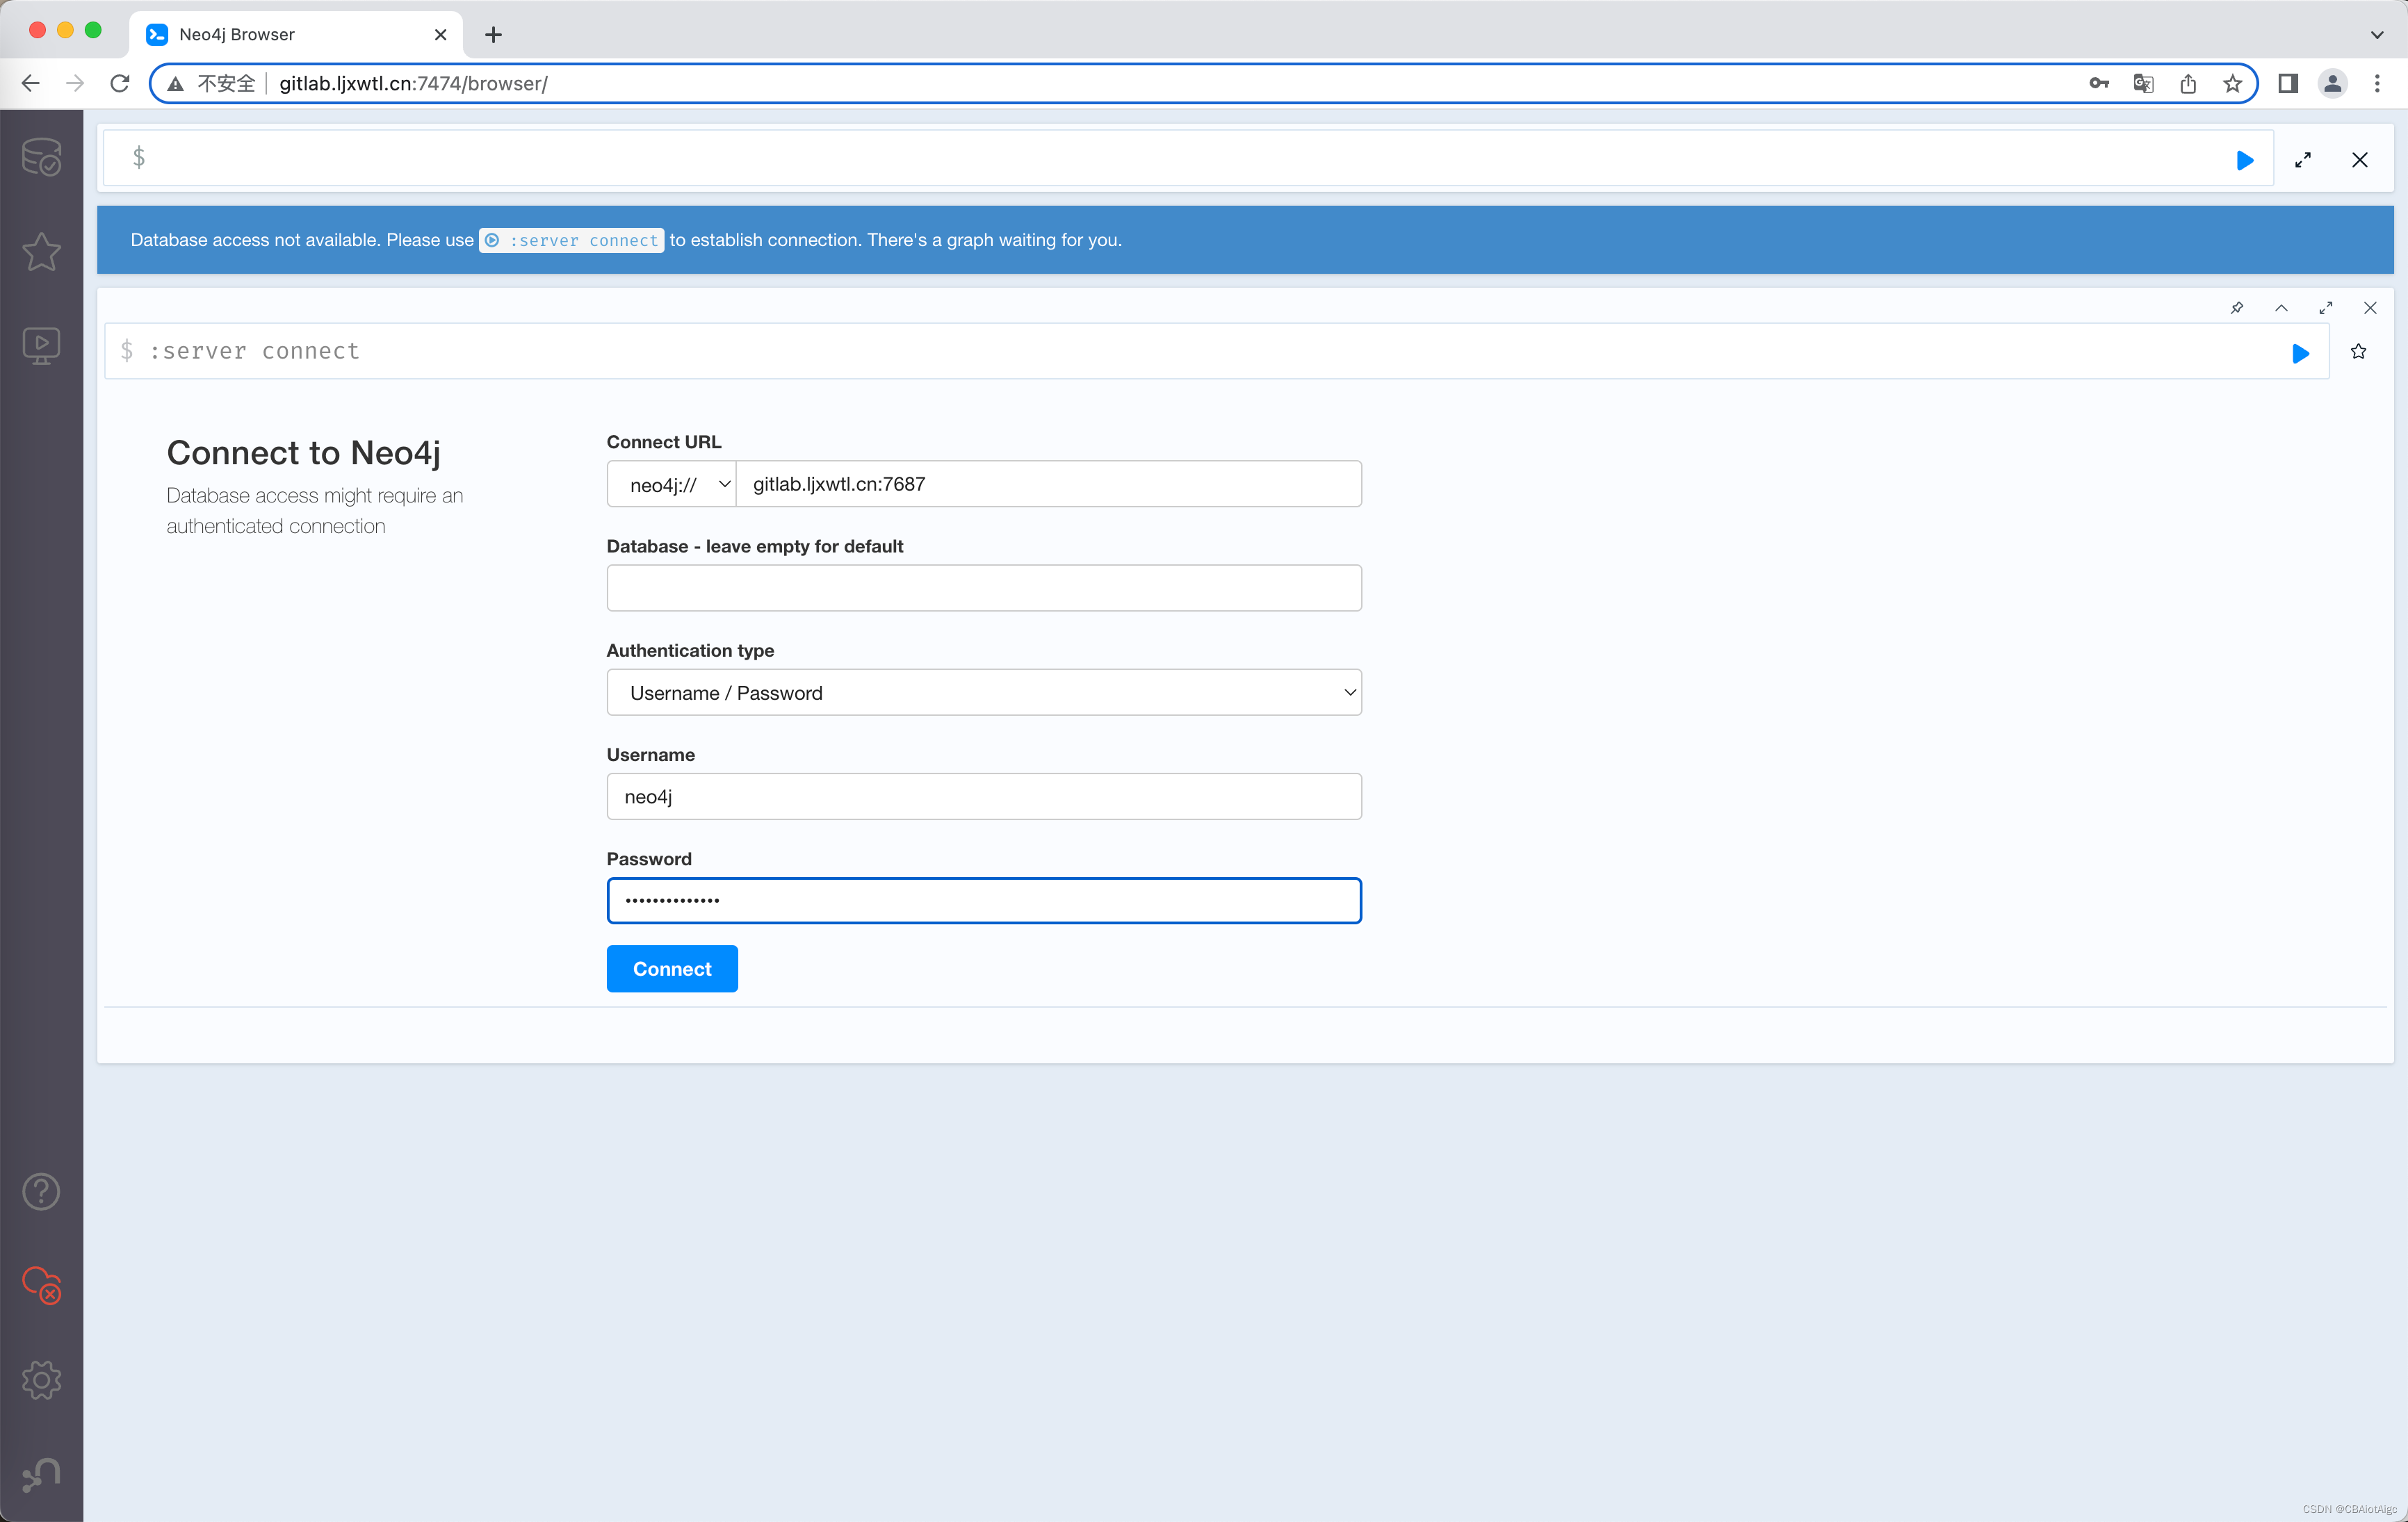The image size is (2408, 1522).
Task: Open the Favorites star in the left sidebar
Action: (x=41, y=251)
